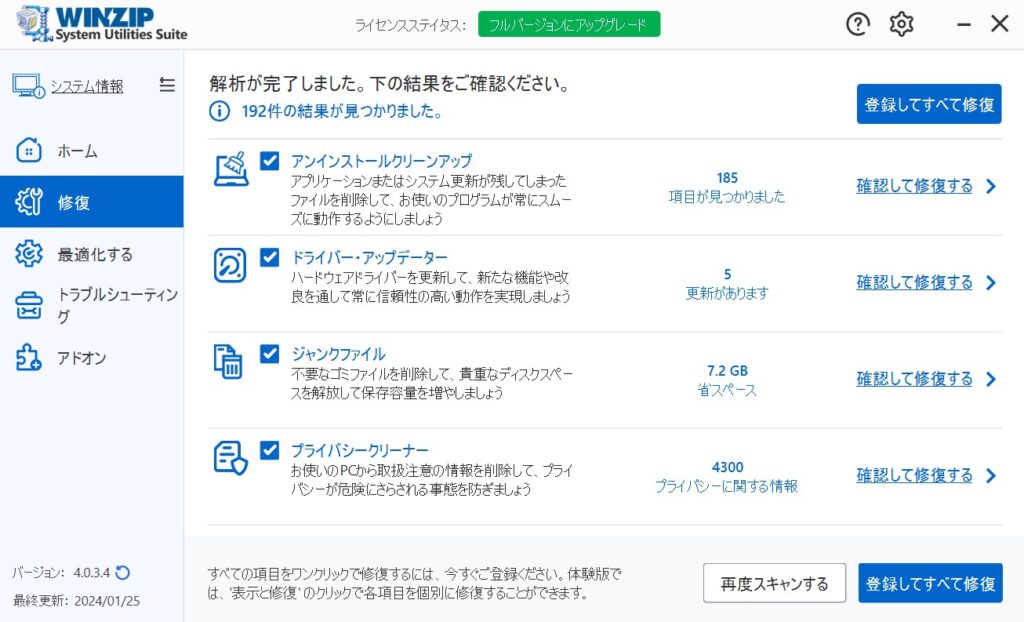Viewport: 1024px width, 622px height.
Task: Click the green フルバージョンにアップグレード button
Action: coord(569,24)
